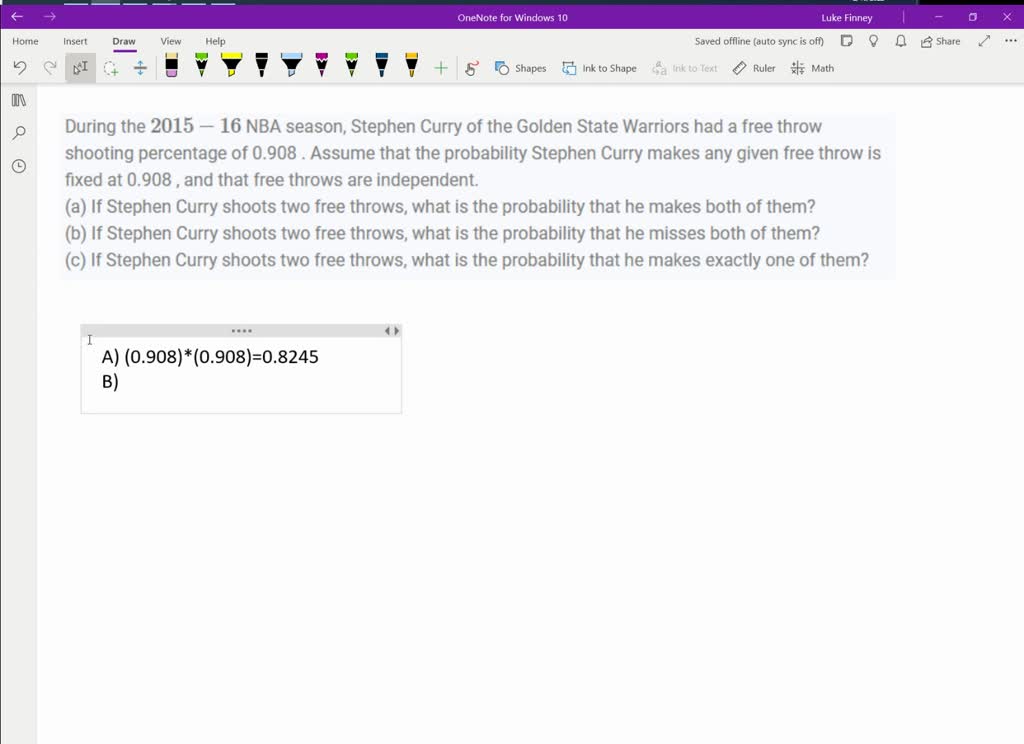1024x744 pixels.
Task: Go forward with the right arrow
Action: (x=50, y=16)
